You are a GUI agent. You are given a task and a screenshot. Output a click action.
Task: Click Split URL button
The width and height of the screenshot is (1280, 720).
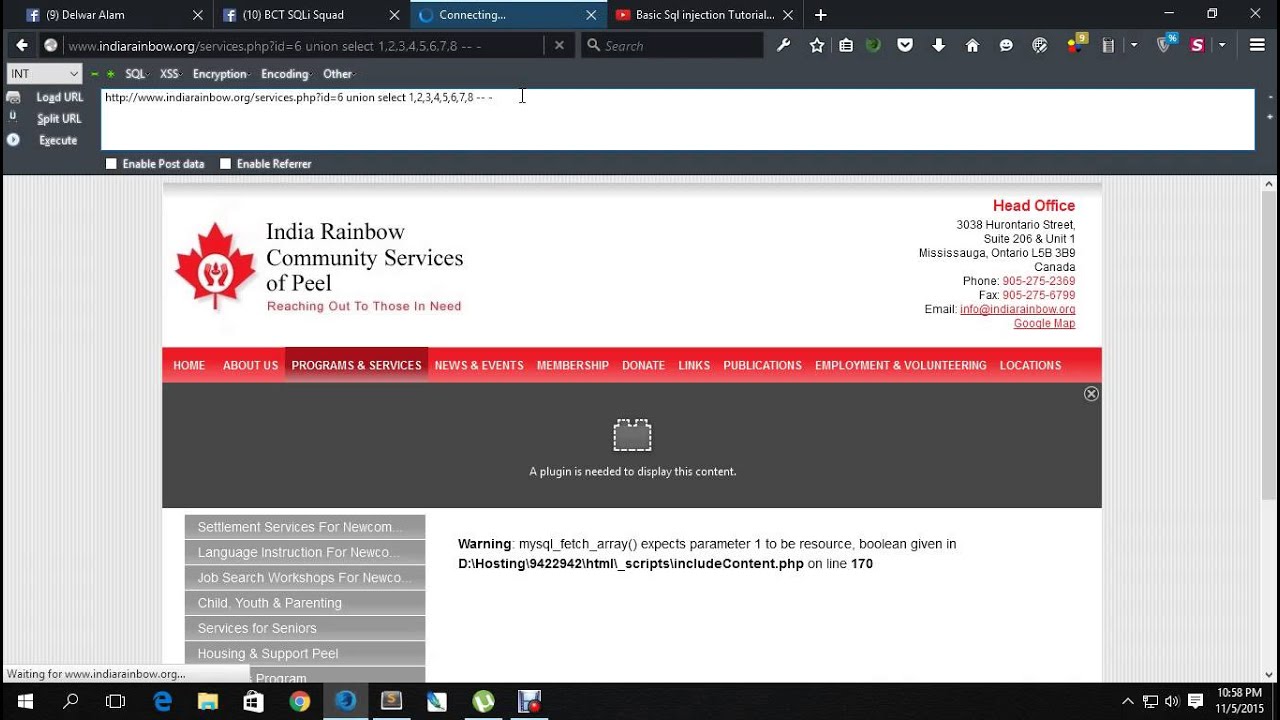pos(59,118)
